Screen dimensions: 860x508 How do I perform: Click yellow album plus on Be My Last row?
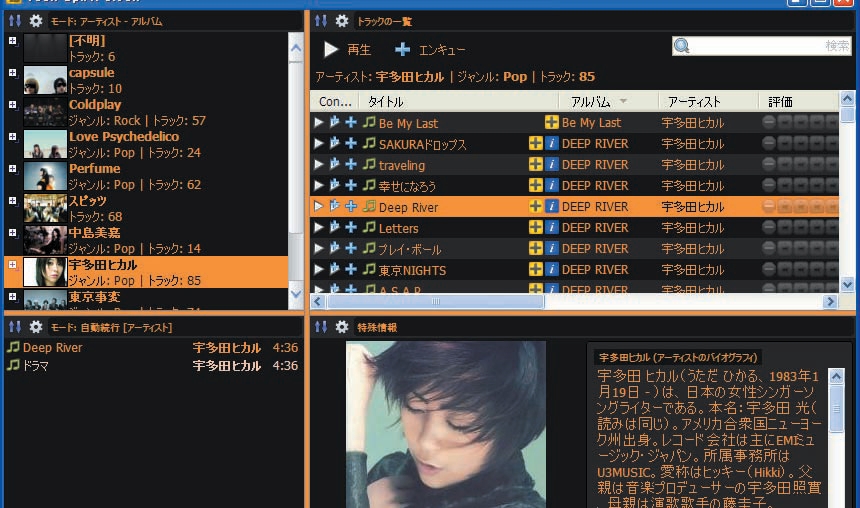552,122
